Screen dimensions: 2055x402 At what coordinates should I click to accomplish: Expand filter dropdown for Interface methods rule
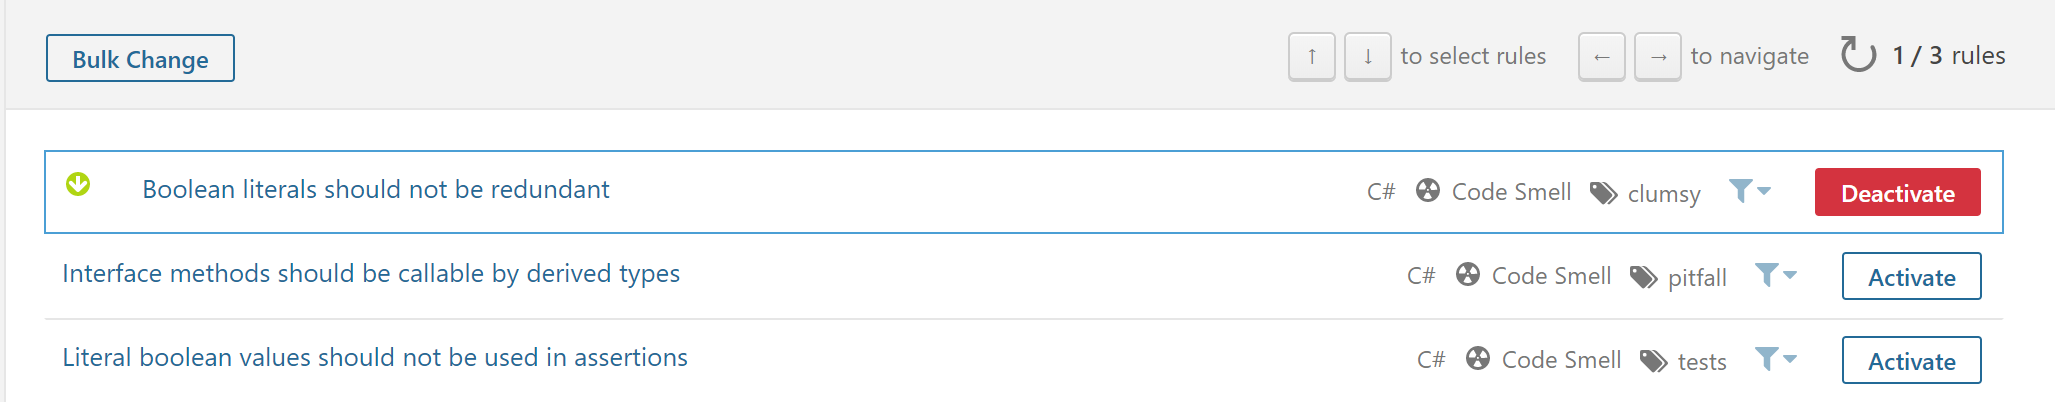point(1775,274)
